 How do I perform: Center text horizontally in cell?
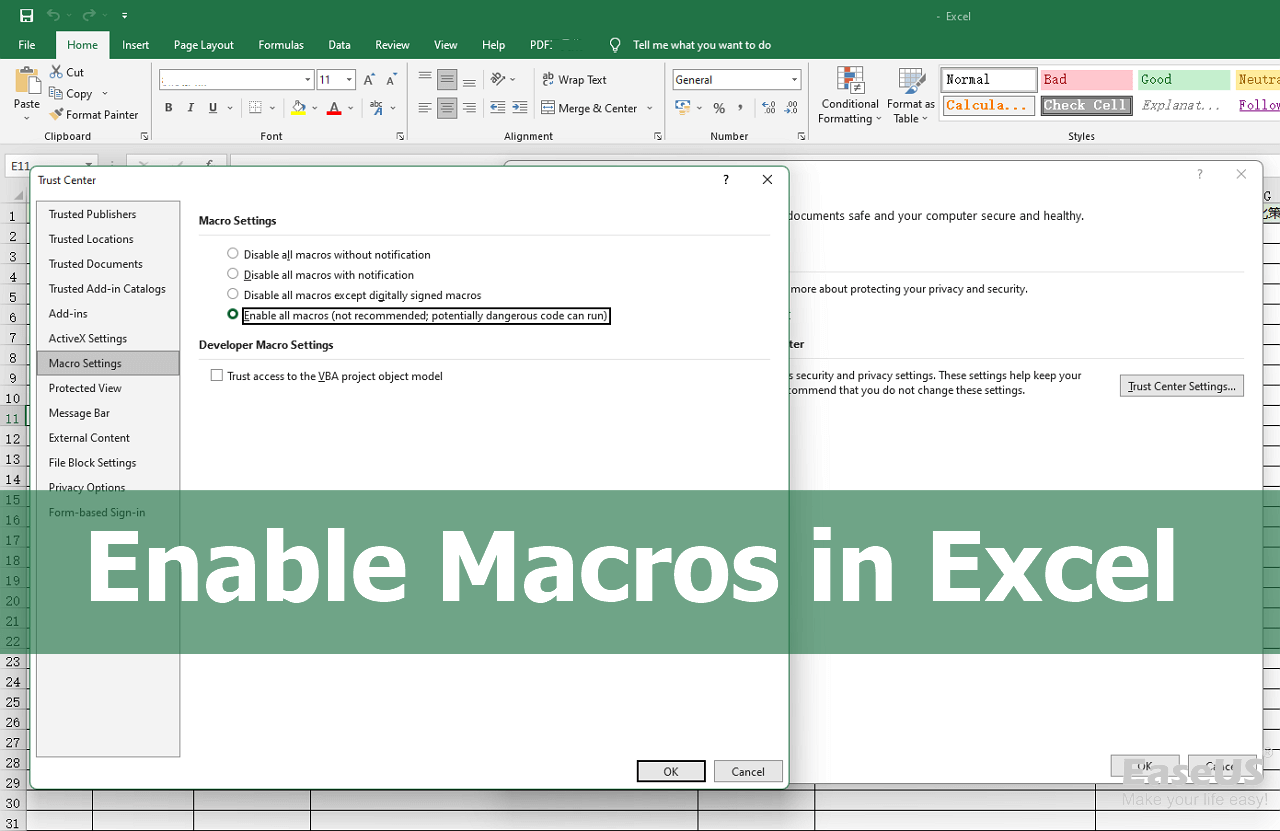point(447,108)
